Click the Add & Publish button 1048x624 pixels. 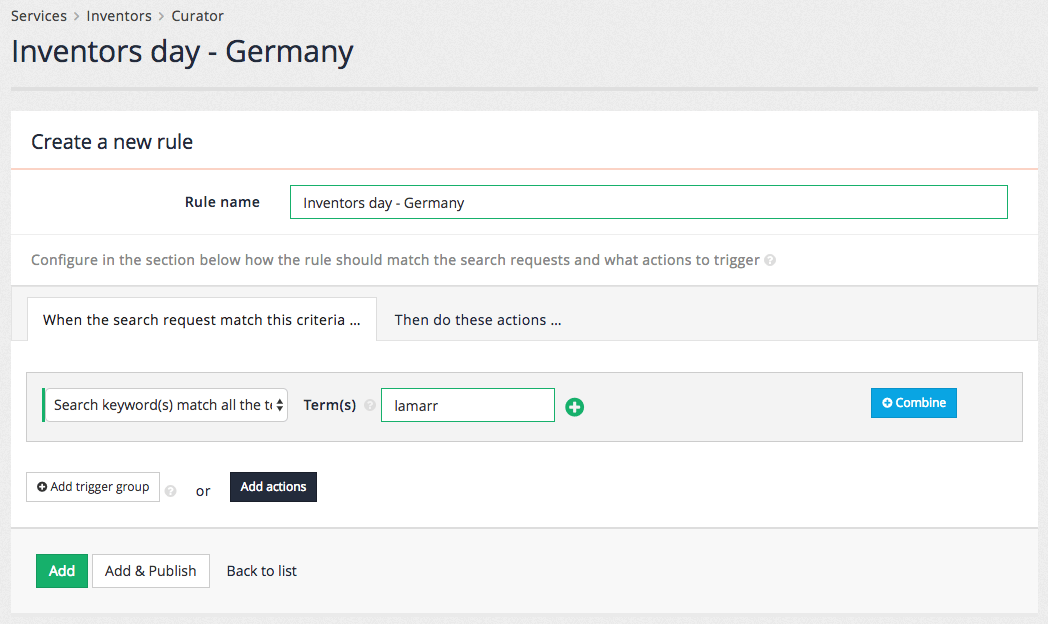[150, 570]
